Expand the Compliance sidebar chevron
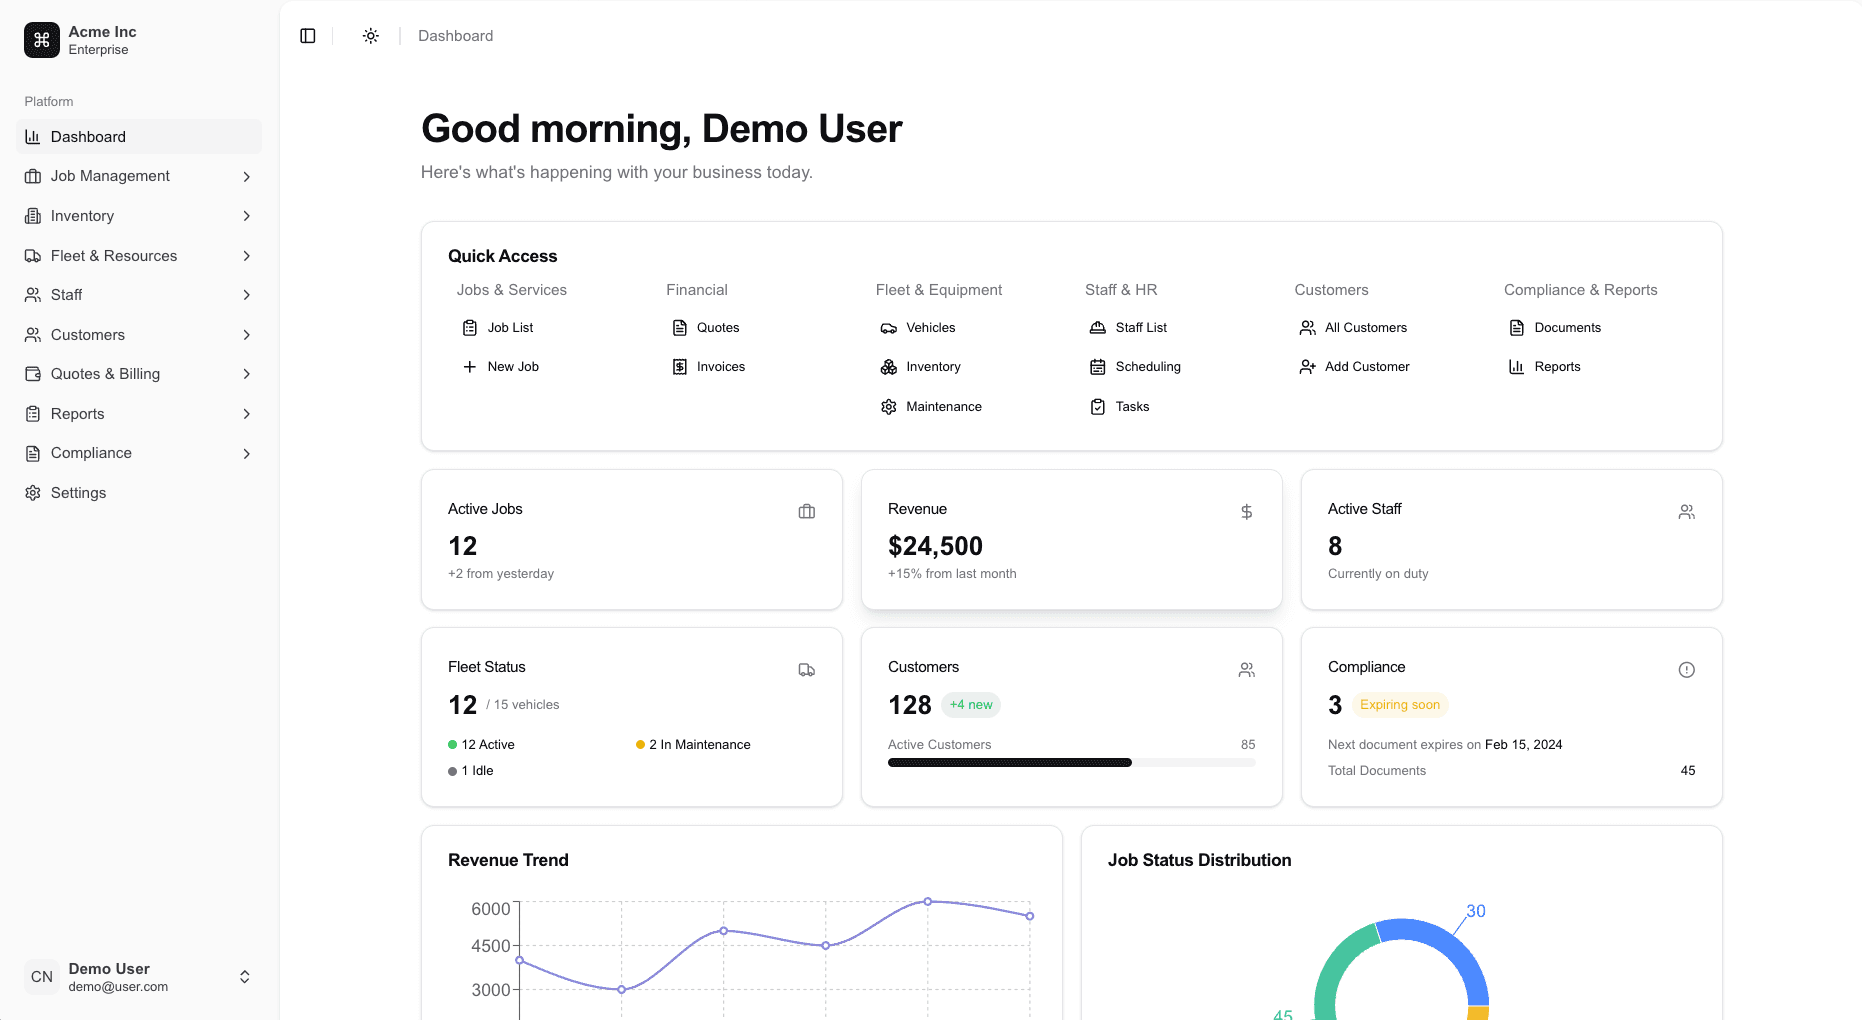Image resolution: width=1862 pixels, height=1020 pixels. 246,454
